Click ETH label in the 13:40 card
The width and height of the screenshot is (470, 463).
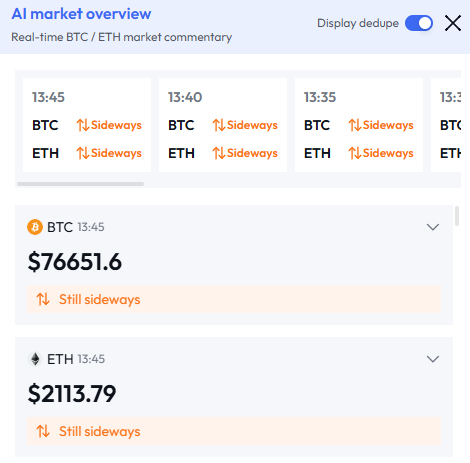181,153
